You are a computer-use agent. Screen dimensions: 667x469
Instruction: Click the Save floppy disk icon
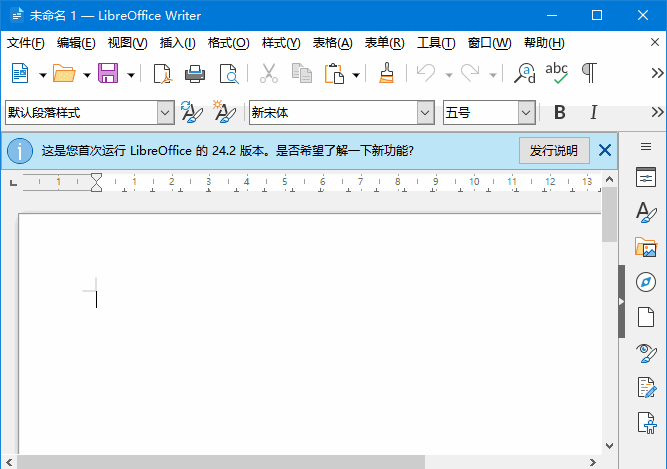(x=108, y=74)
